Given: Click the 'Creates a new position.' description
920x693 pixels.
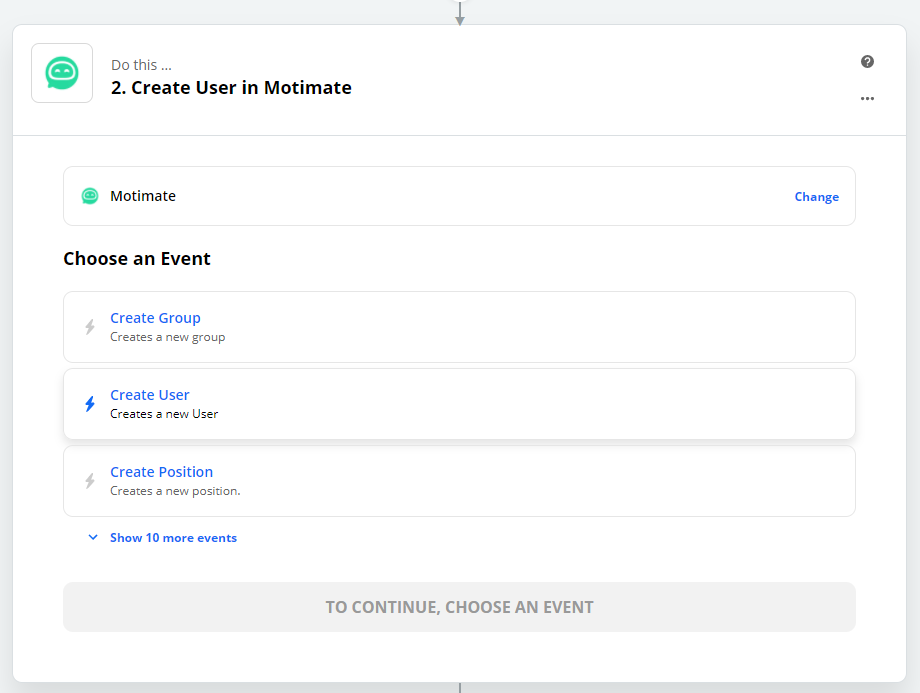Looking at the screenshot, I should 175,491.
